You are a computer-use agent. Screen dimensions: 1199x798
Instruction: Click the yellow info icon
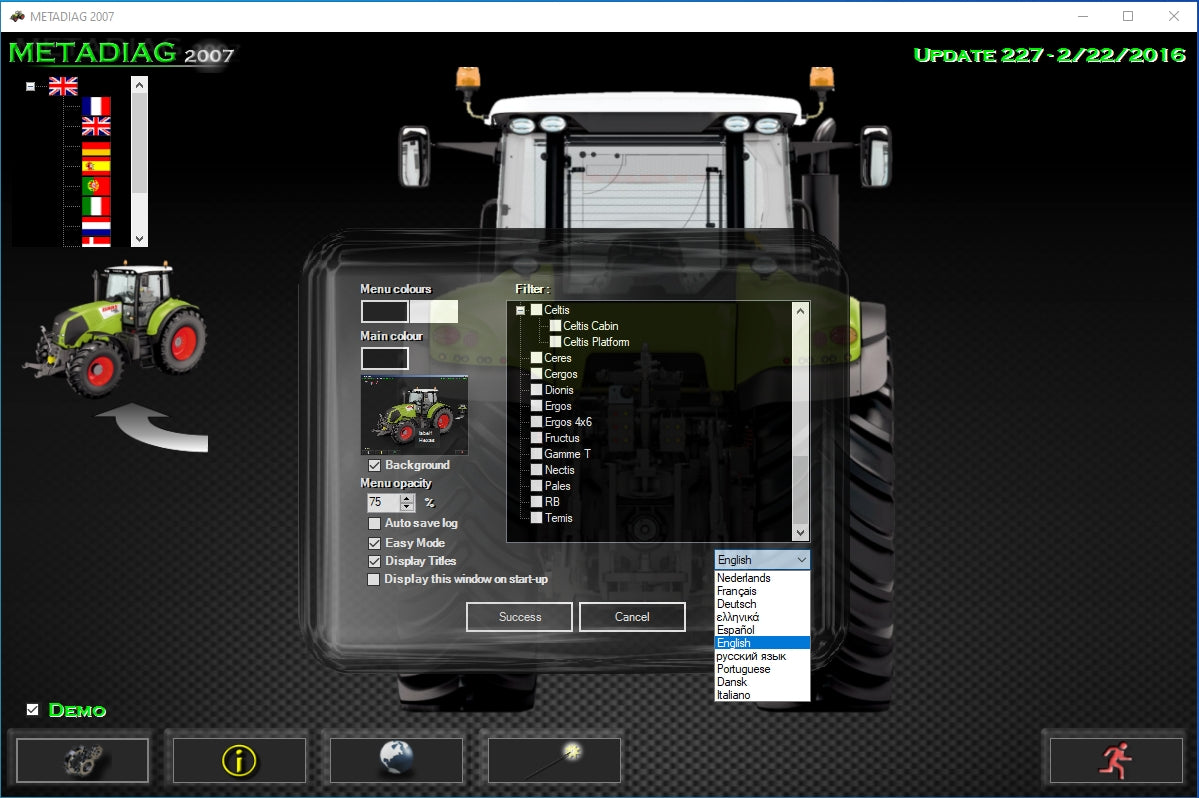[x=238, y=760]
